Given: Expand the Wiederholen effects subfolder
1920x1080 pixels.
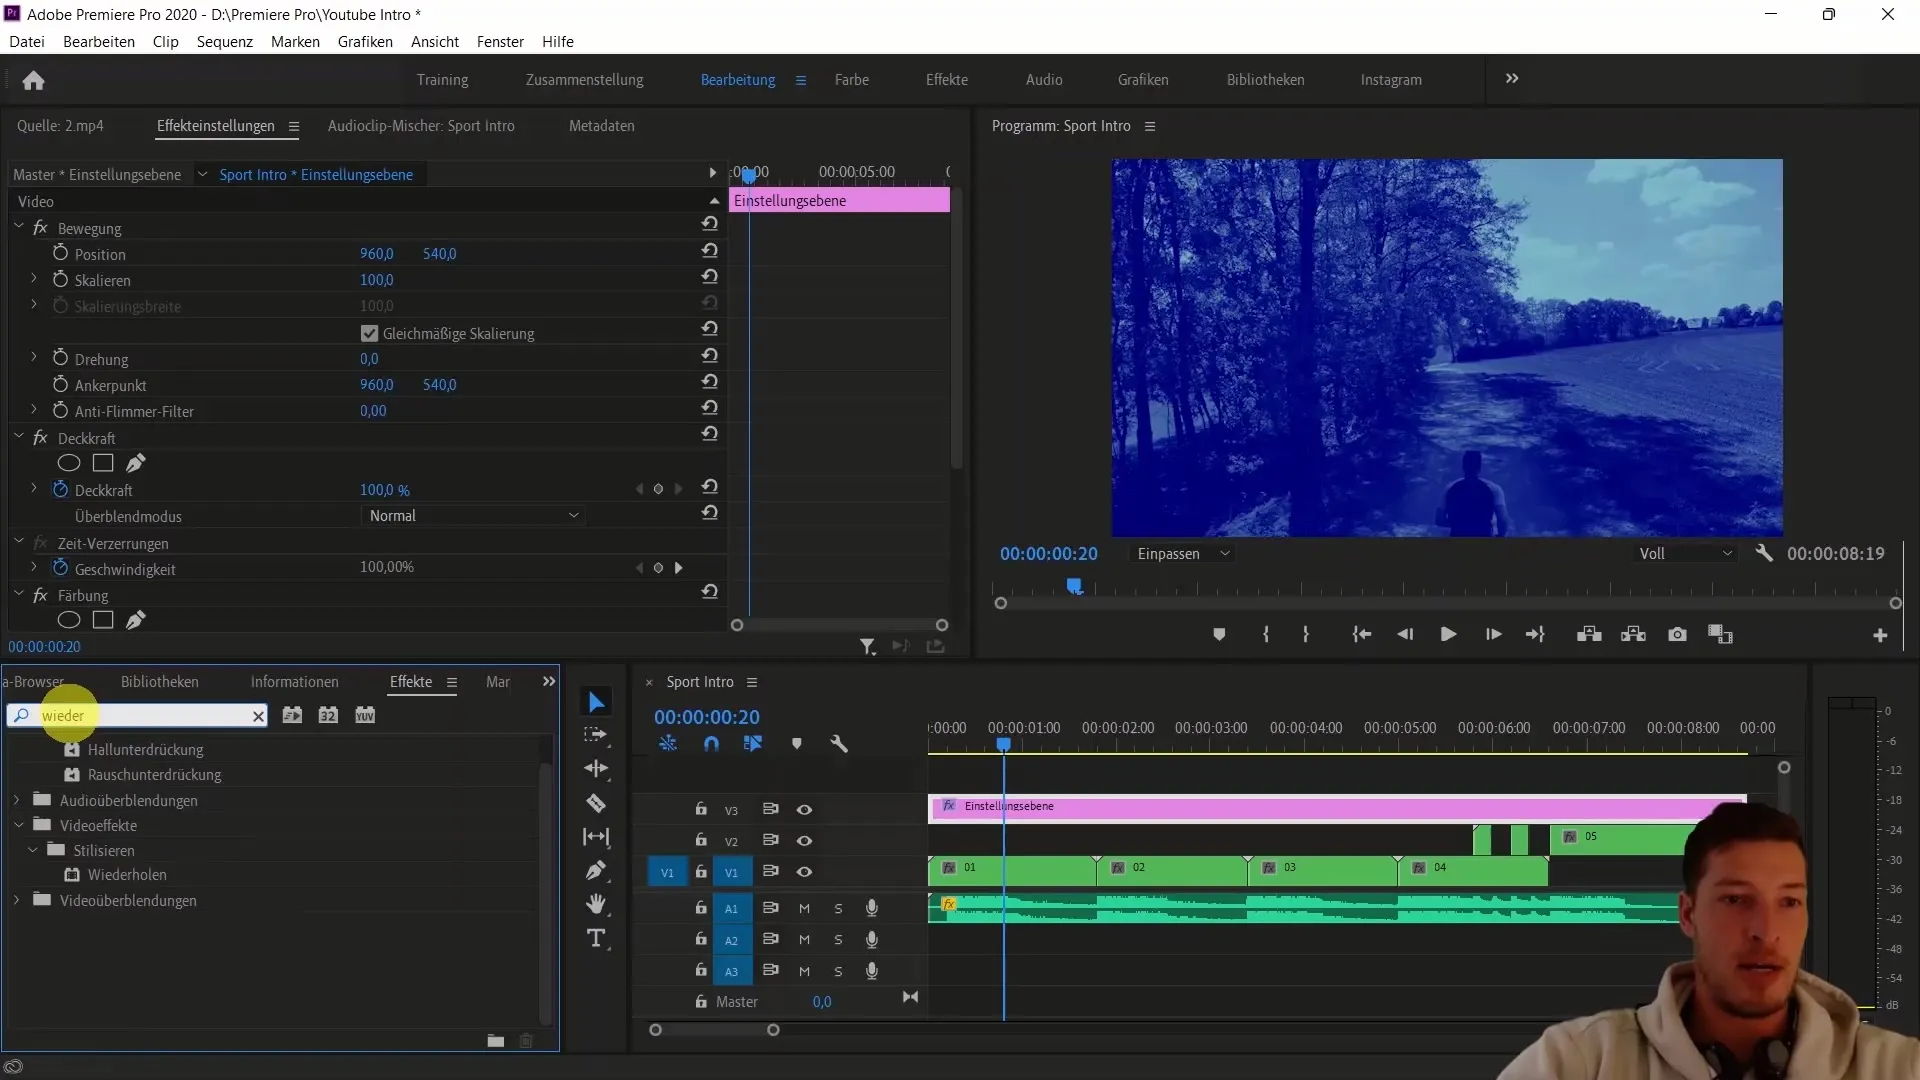Looking at the screenshot, I should coord(127,874).
